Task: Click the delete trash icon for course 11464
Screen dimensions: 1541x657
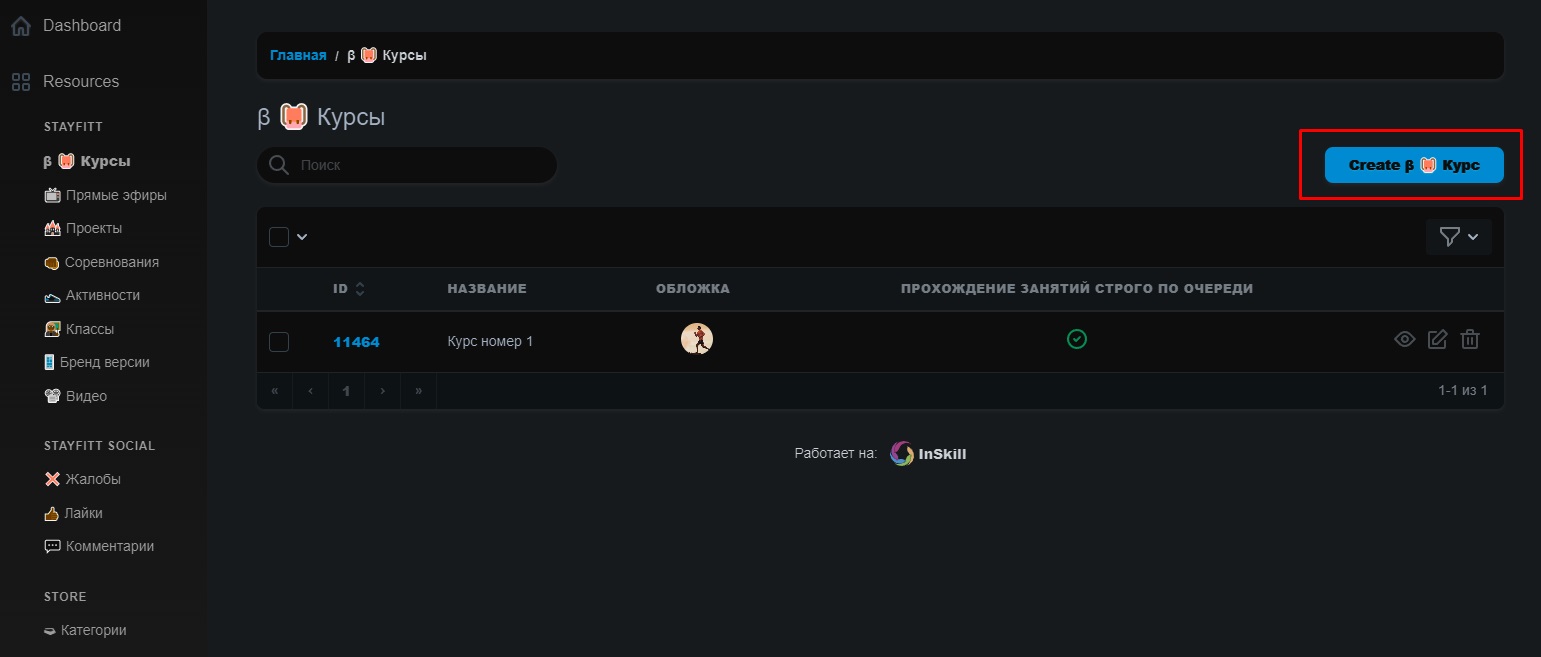Action: (x=1470, y=339)
